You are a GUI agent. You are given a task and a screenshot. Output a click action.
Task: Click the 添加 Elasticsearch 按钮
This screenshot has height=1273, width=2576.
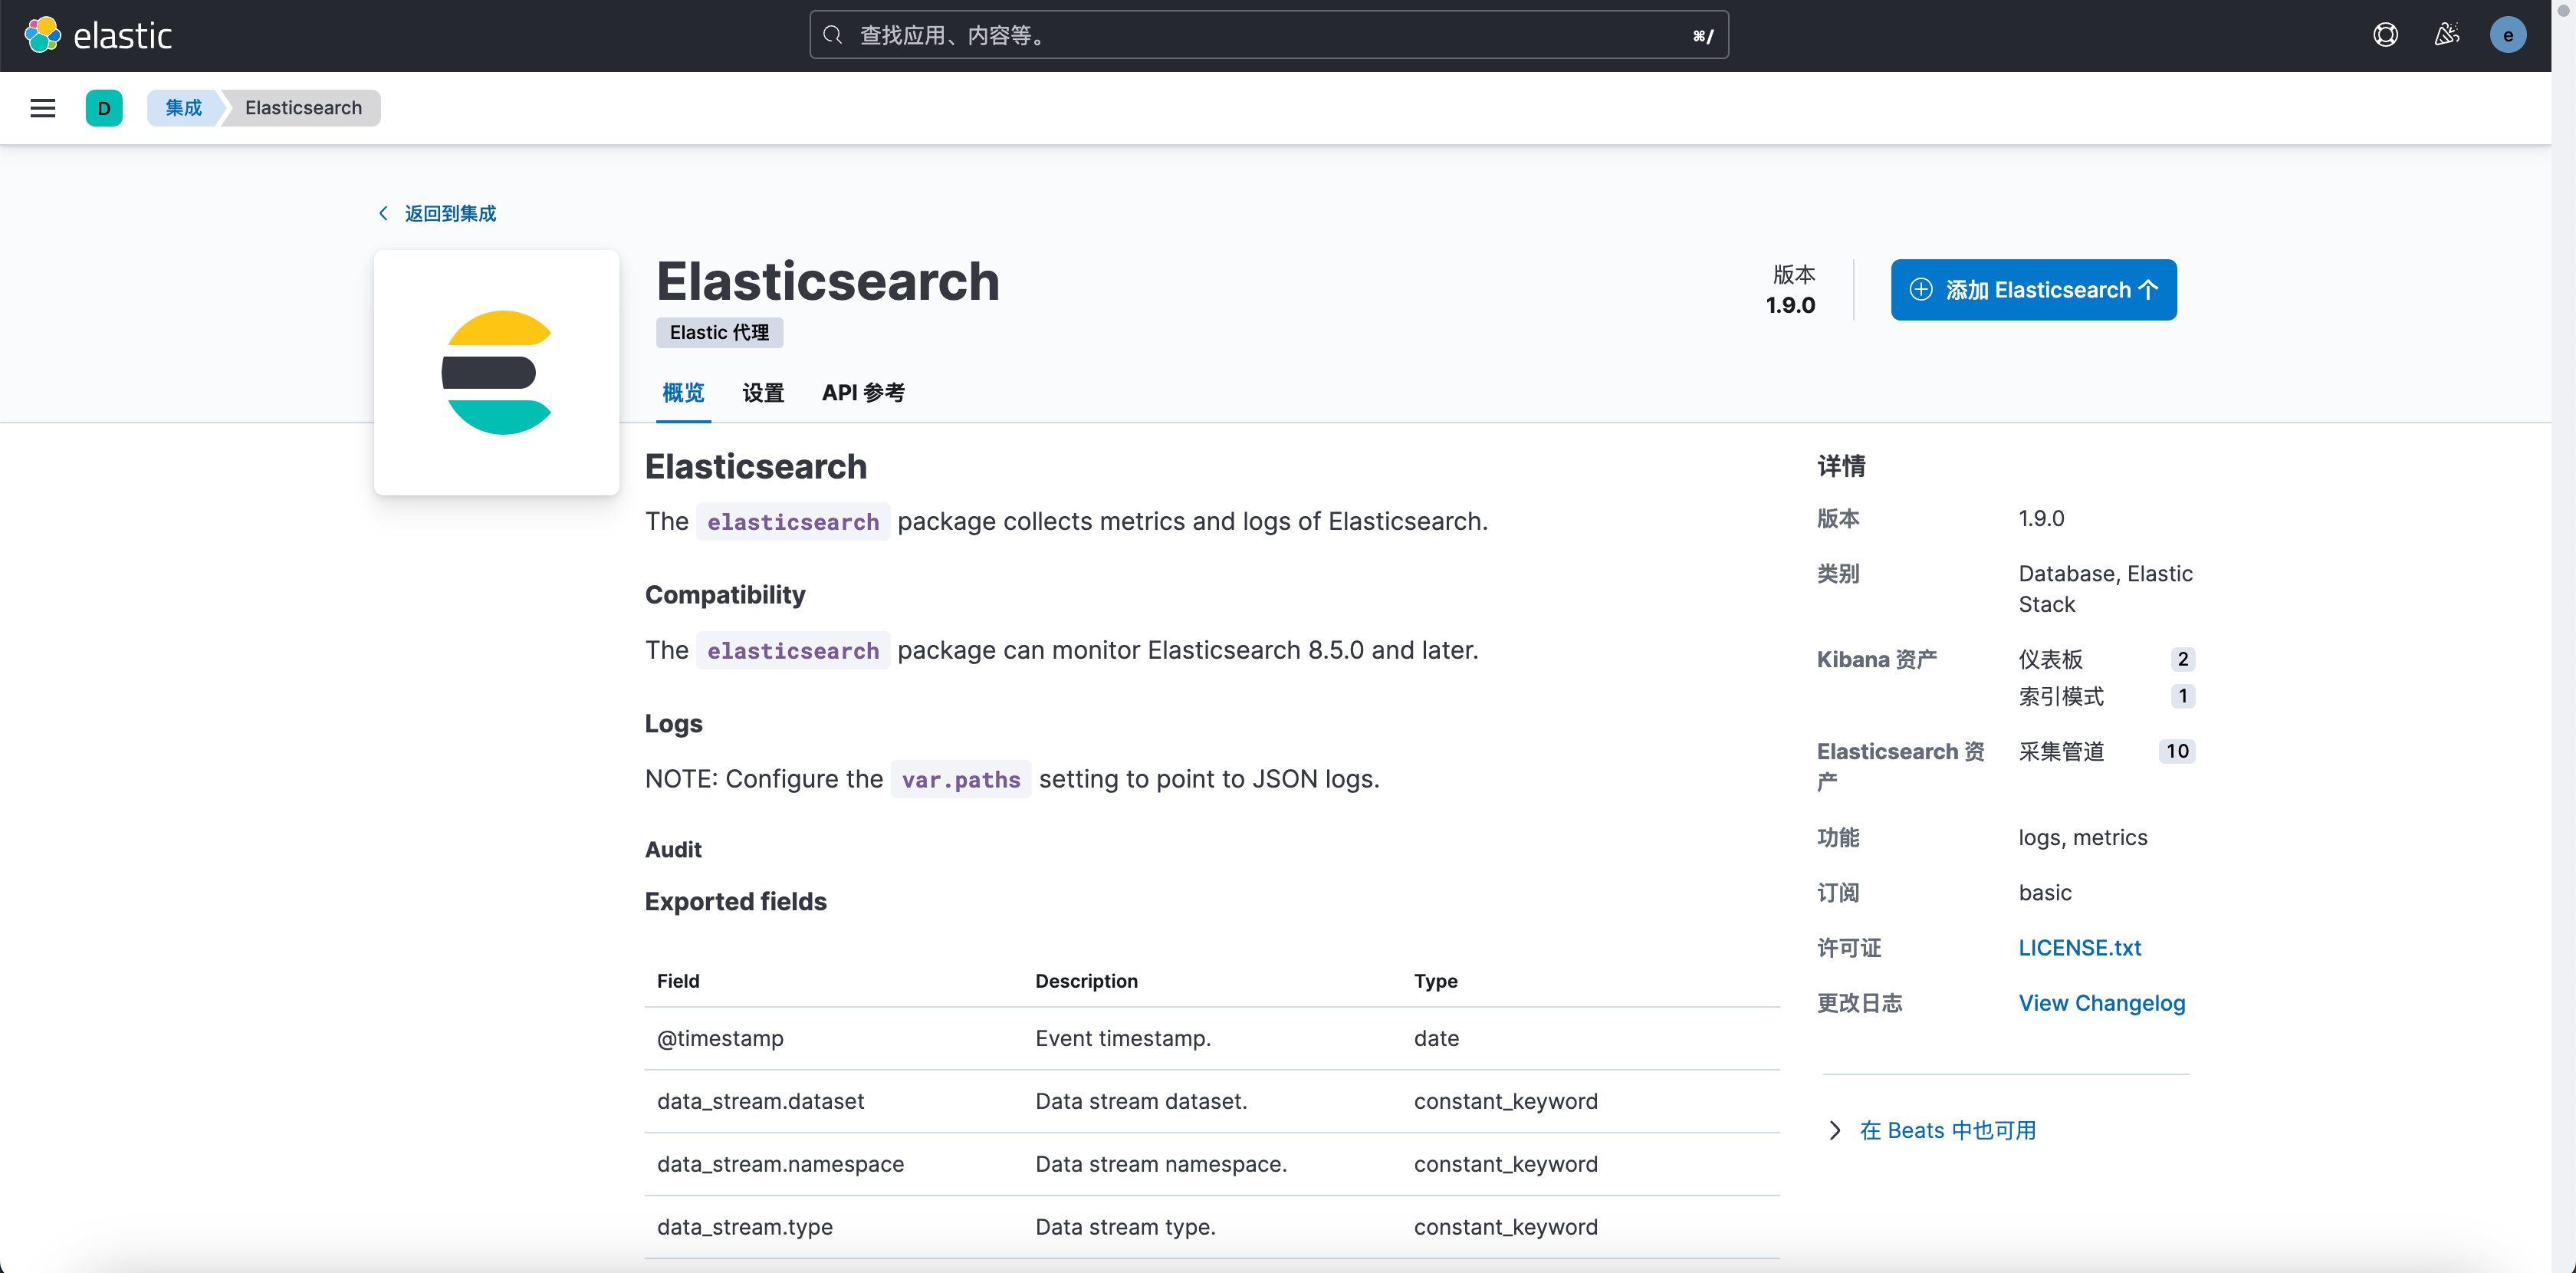tap(2034, 289)
